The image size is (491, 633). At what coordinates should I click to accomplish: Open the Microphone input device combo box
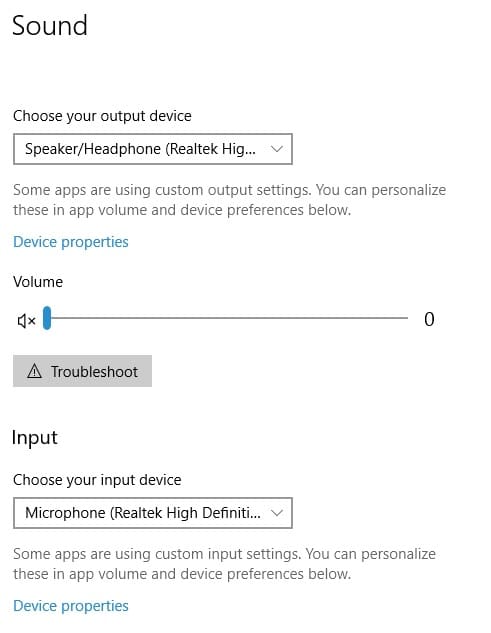click(153, 513)
